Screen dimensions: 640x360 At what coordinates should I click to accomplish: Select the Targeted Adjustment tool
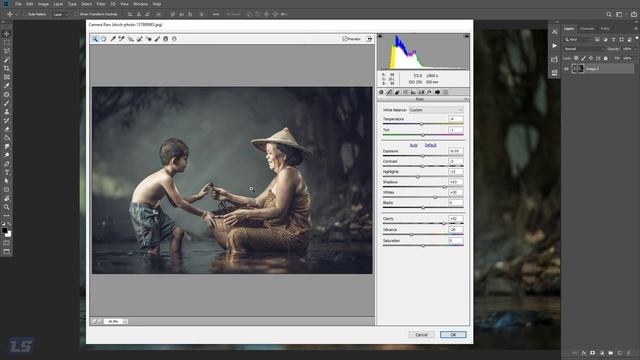(130, 39)
